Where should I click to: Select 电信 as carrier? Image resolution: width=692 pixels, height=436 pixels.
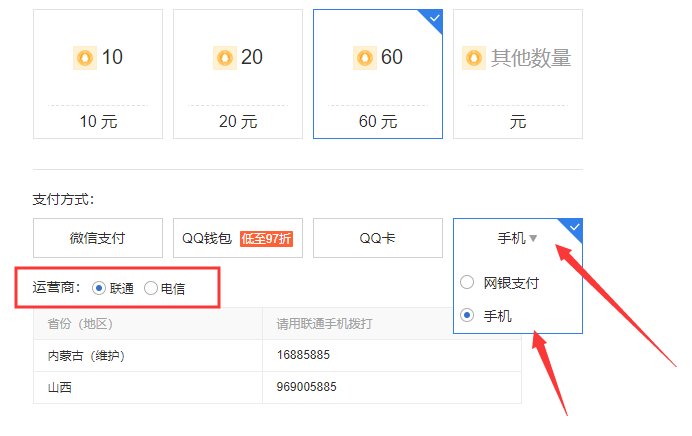tap(150, 288)
